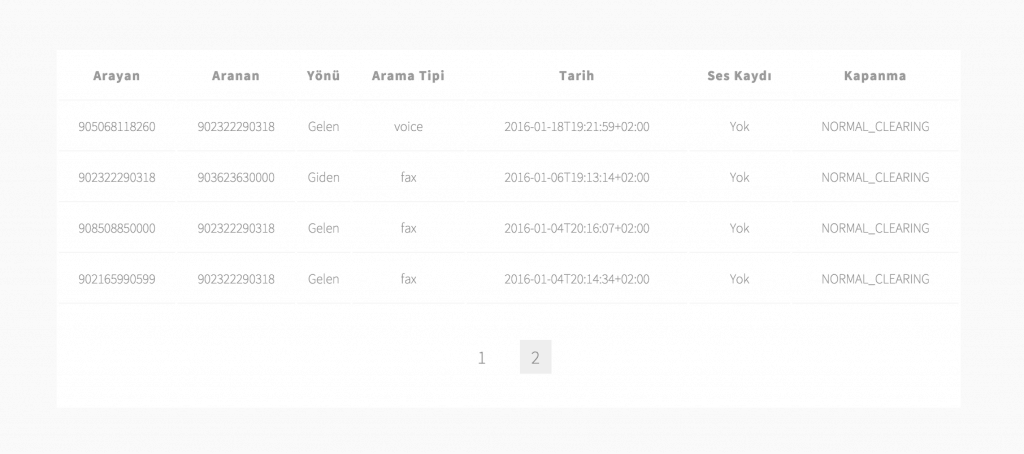Image resolution: width=1024 pixels, height=454 pixels.
Task: Click the Aranan column header
Action: [236, 76]
